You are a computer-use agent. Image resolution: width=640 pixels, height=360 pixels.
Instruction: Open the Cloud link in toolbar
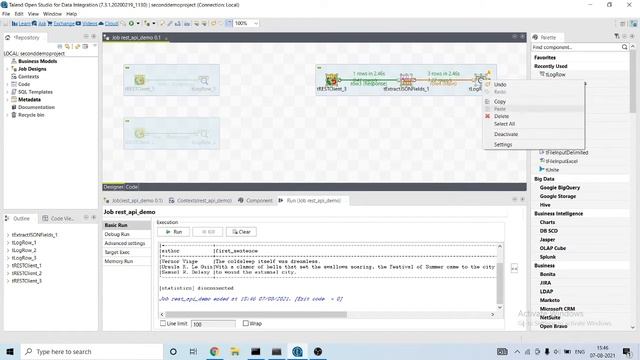coord(109,24)
